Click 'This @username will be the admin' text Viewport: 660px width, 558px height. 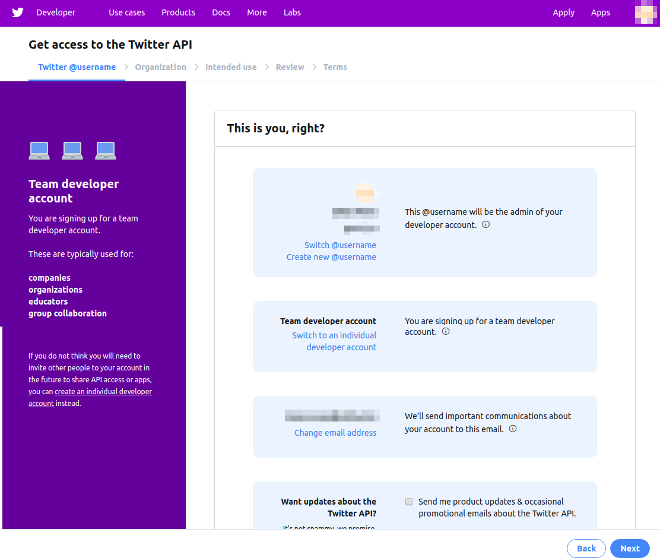(484, 218)
